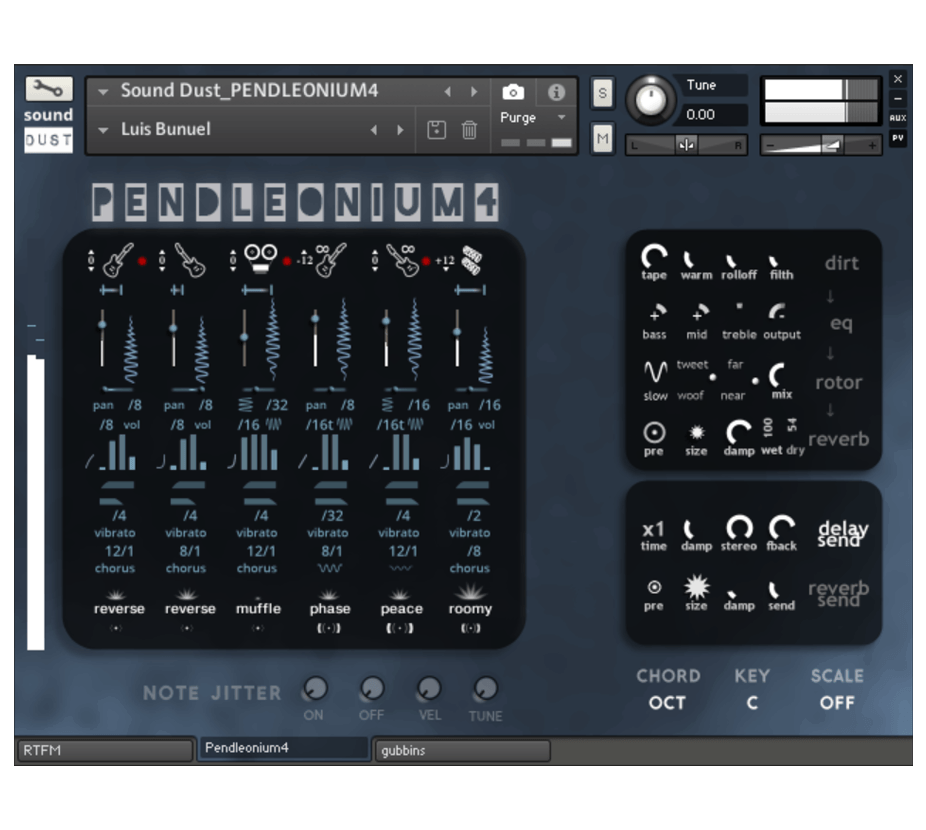Open the CHORD selector showing OCT
Viewport: 926px width, 830px height.
point(667,703)
